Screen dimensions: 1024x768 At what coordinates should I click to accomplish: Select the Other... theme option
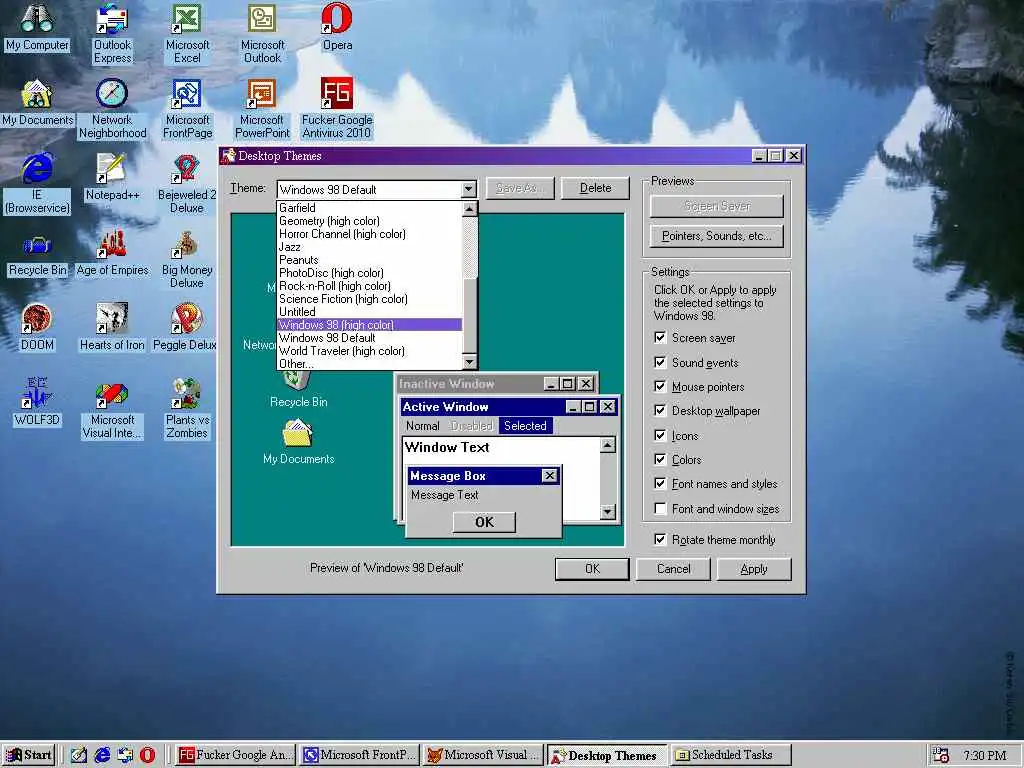pos(370,364)
